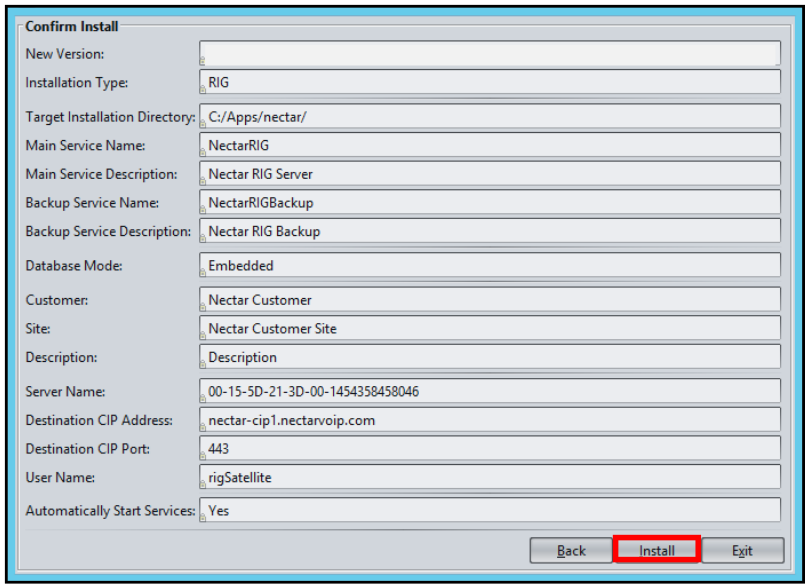Select the 'Backup Service Name:' label
The height and width of the screenshot is (588, 810).
(92, 203)
